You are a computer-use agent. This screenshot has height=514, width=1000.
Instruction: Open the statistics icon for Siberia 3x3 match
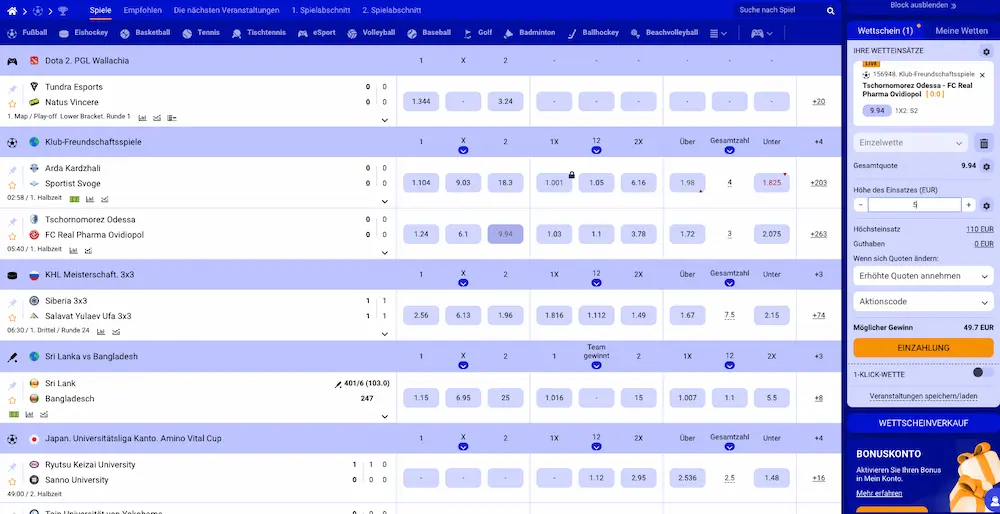[x=100, y=331]
